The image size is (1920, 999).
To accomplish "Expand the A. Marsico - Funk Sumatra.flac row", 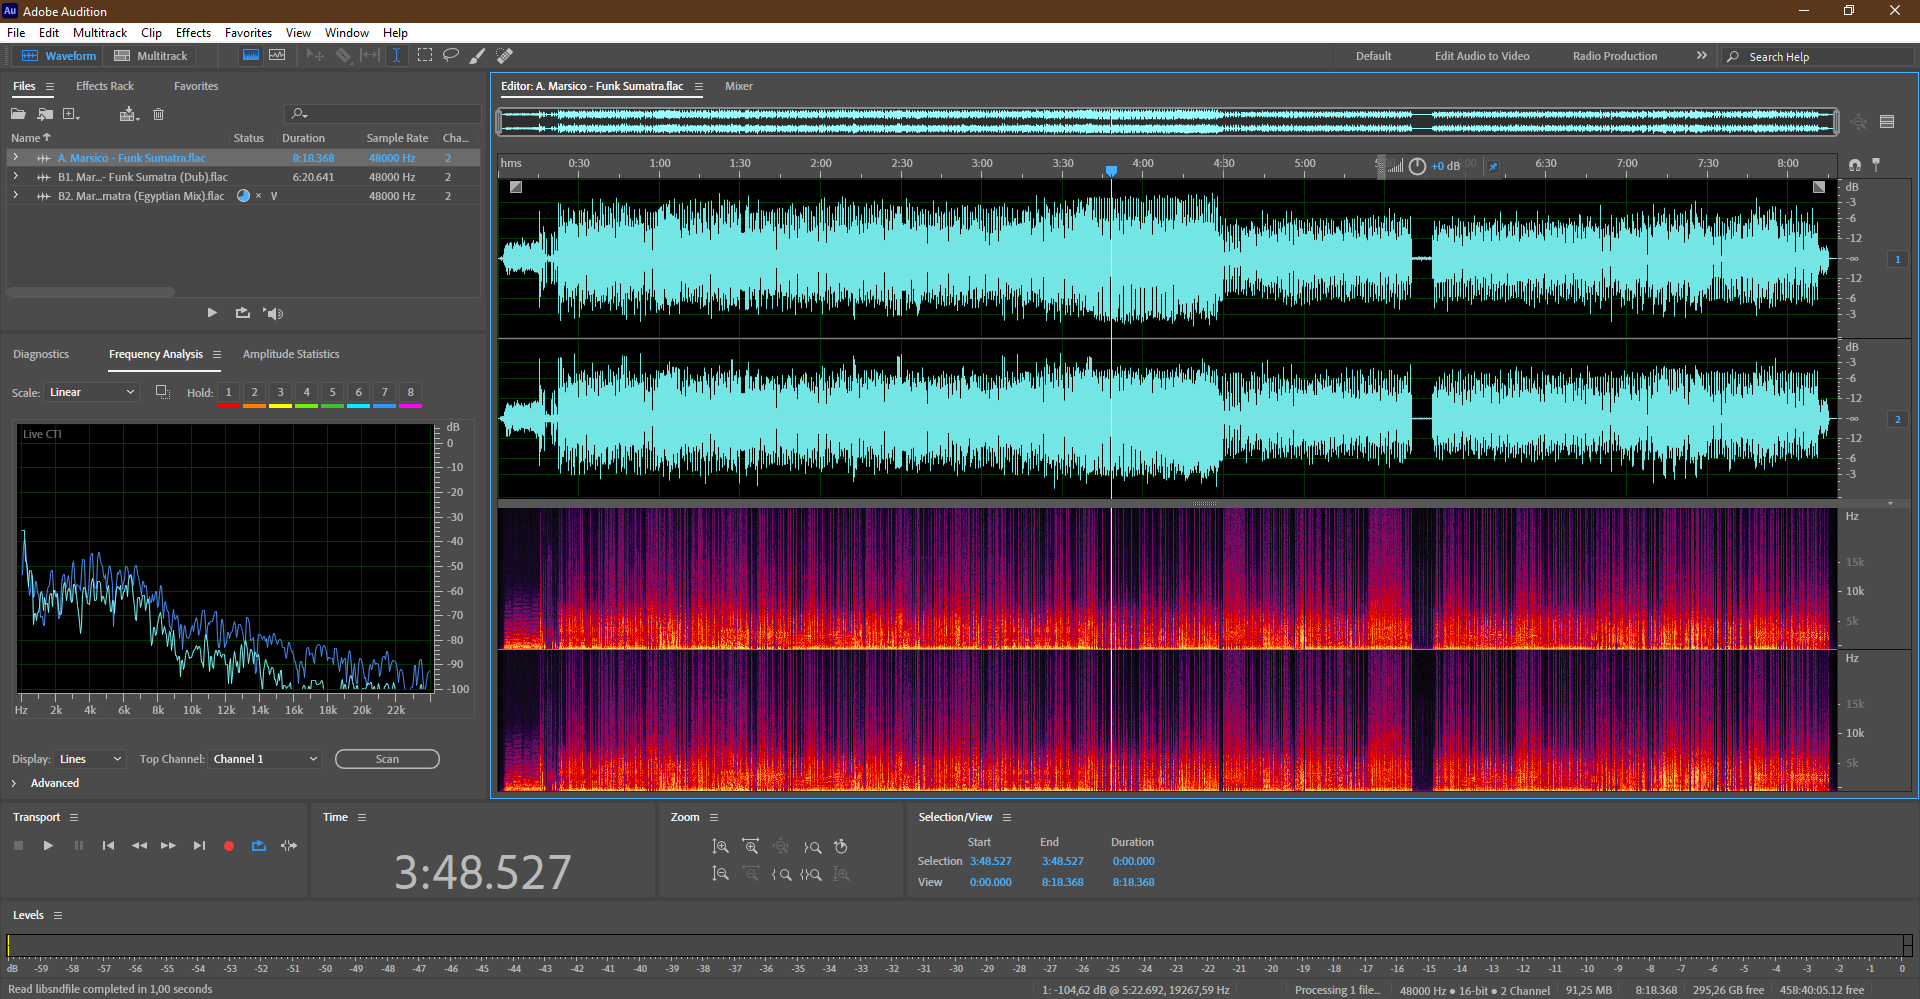I will (15, 158).
